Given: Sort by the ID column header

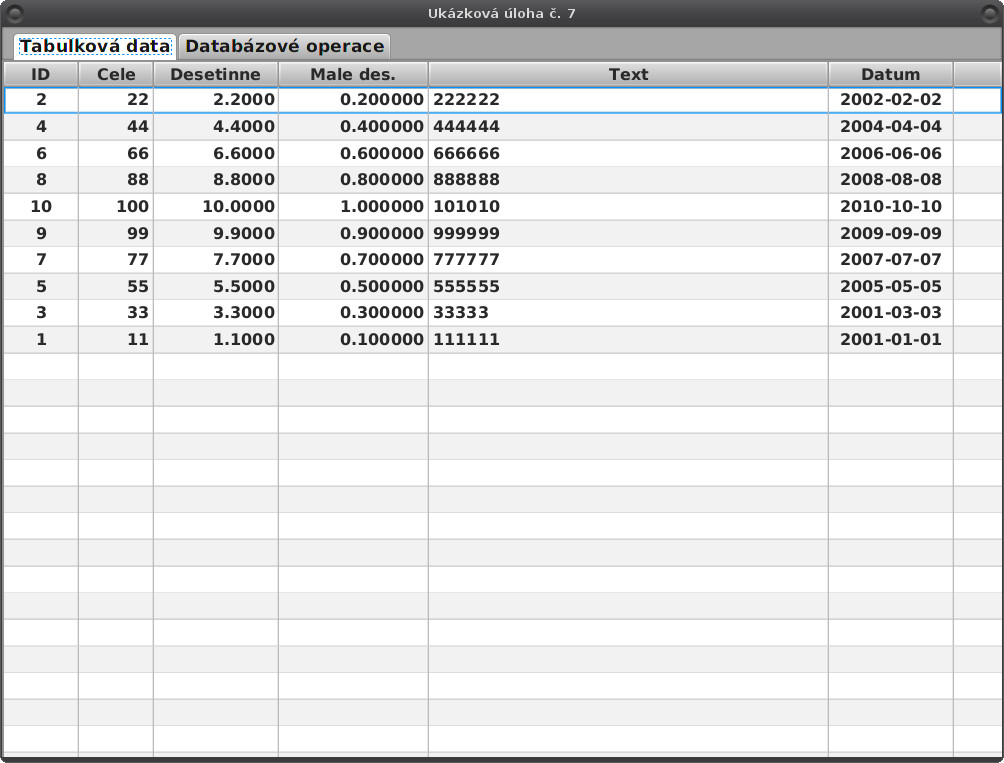Looking at the screenshot, I should pyautogui.click(x=41, y=74).
